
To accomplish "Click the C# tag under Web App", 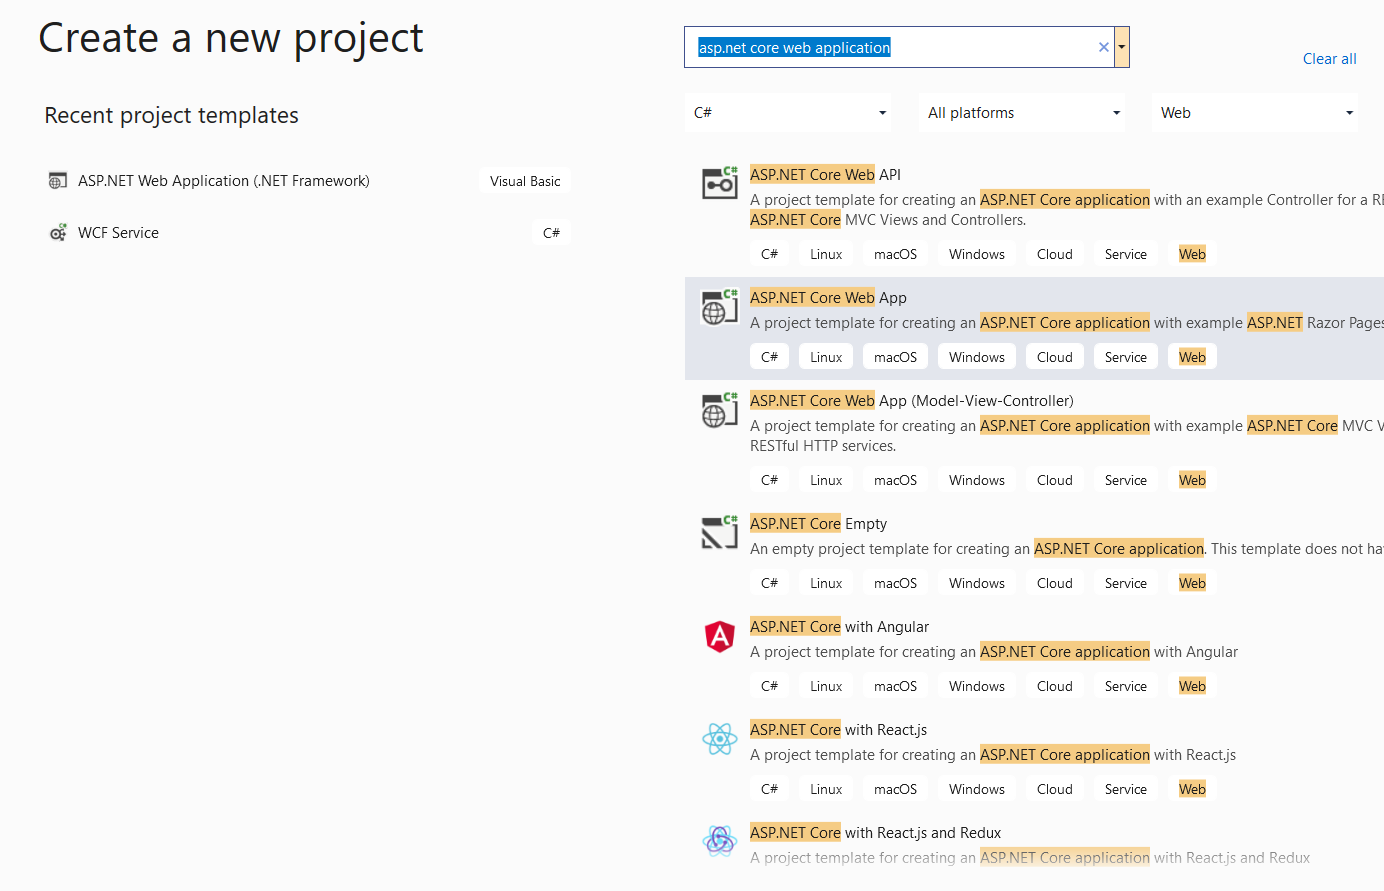I will pos(769,357).
